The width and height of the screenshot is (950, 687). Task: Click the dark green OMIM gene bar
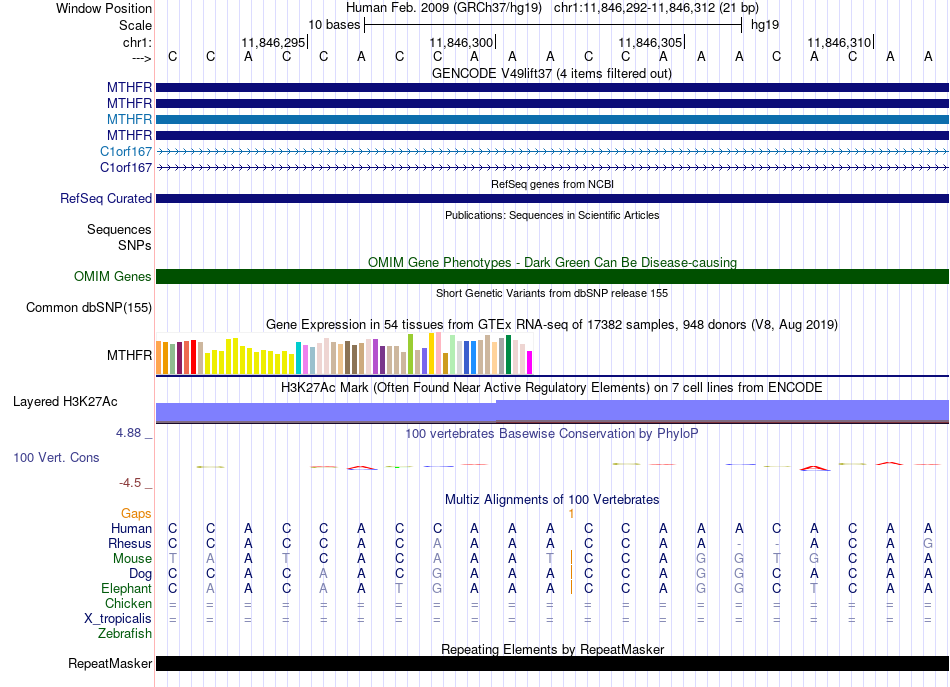(552, 276)
